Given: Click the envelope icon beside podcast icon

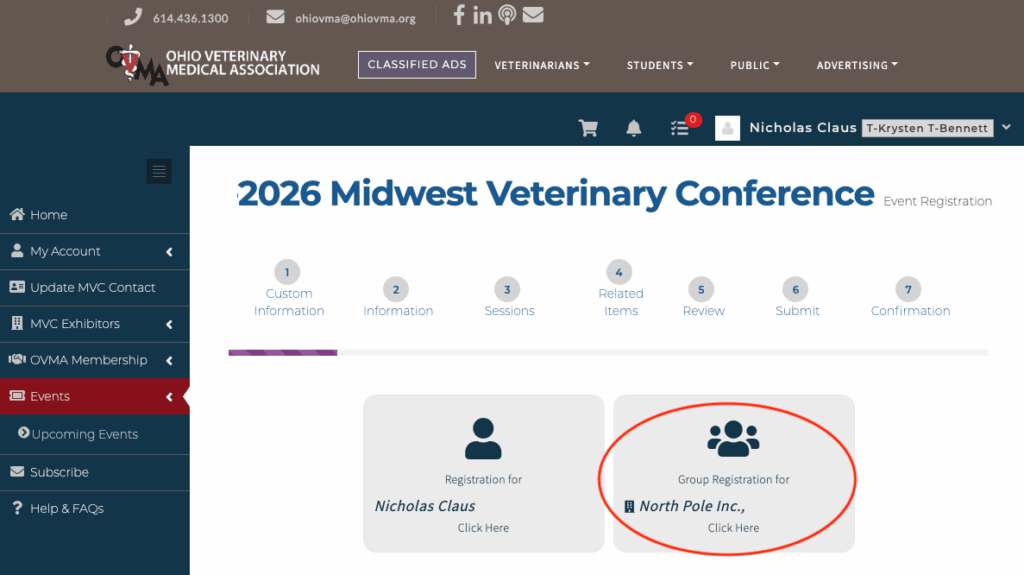Looking at the screenshot, I should pyautogui.click(x=533, y=15).
